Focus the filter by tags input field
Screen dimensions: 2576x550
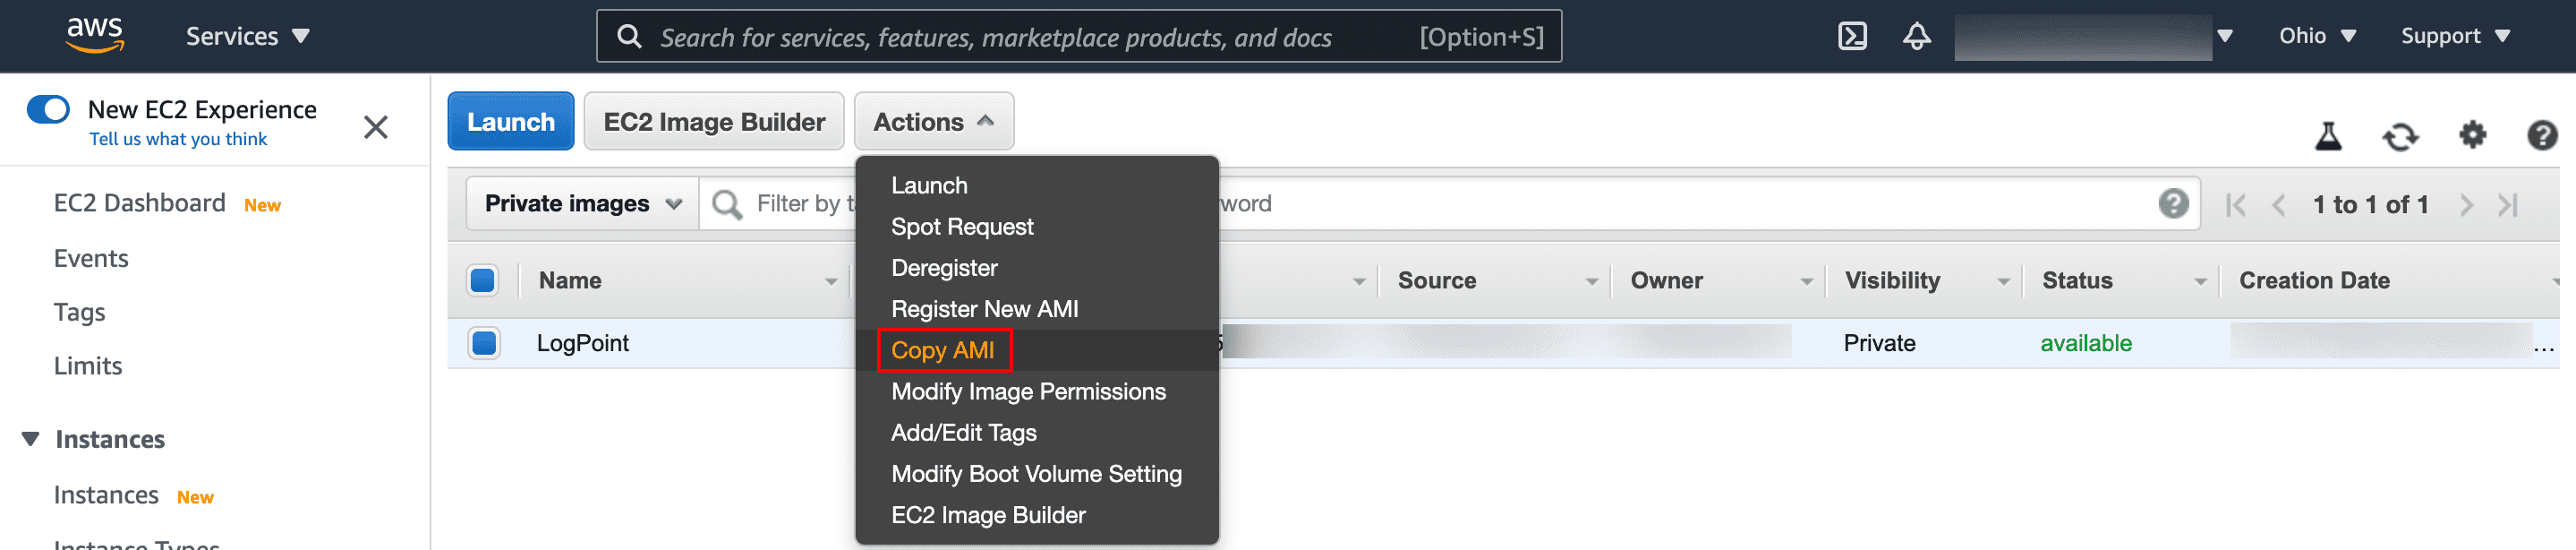point(1449,204)
